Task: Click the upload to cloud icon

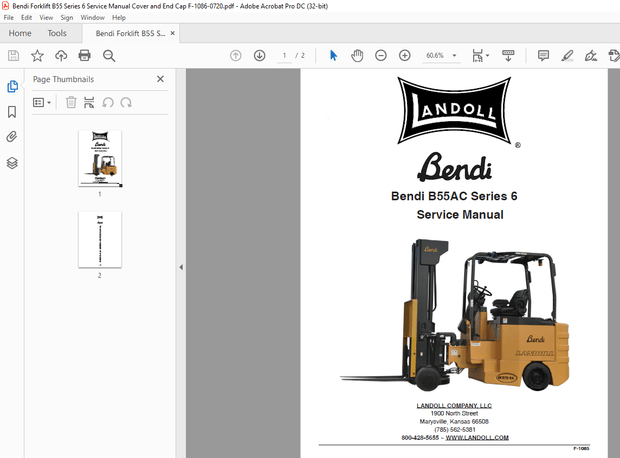Action: [x=61, y=56]
